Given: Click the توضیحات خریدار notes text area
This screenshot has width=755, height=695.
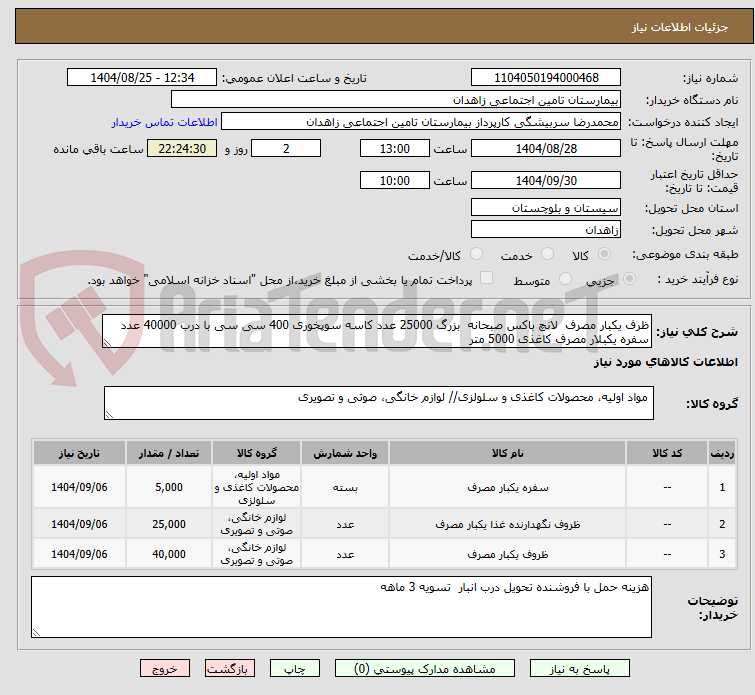Looking at the screenshot, I should [x=342, y=606].
